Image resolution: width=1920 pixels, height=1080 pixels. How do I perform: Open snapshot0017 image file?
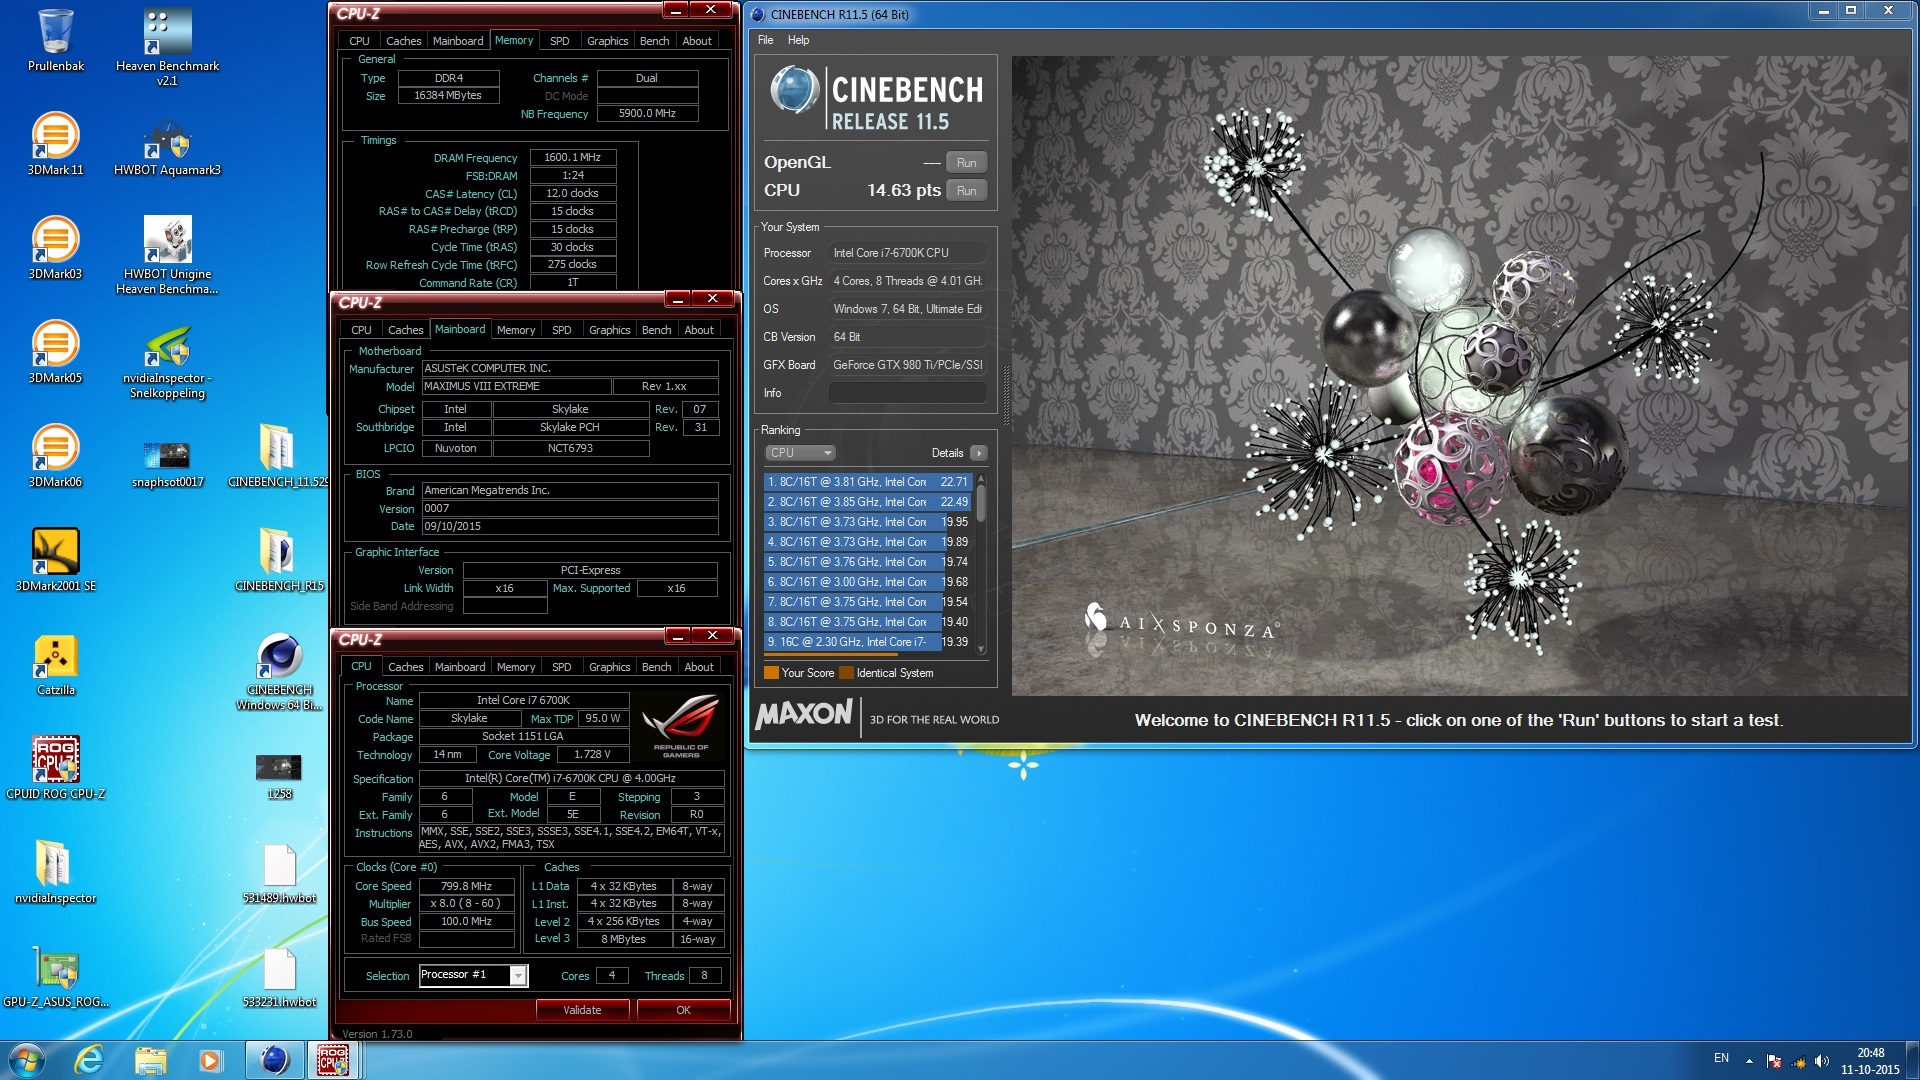pyautogui.click(x=167, y=463)
